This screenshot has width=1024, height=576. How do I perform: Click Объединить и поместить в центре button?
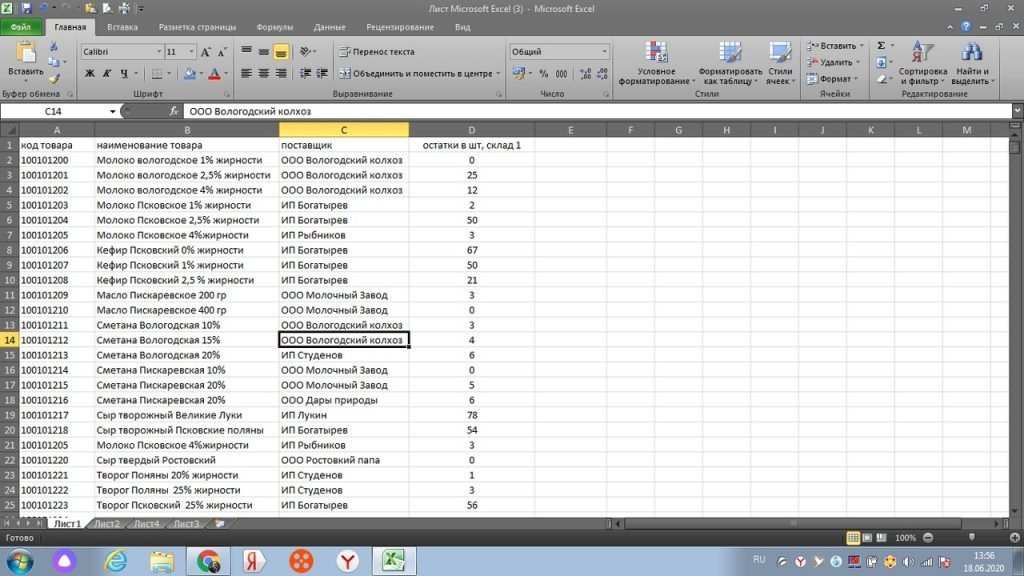(x=416, y=73)
